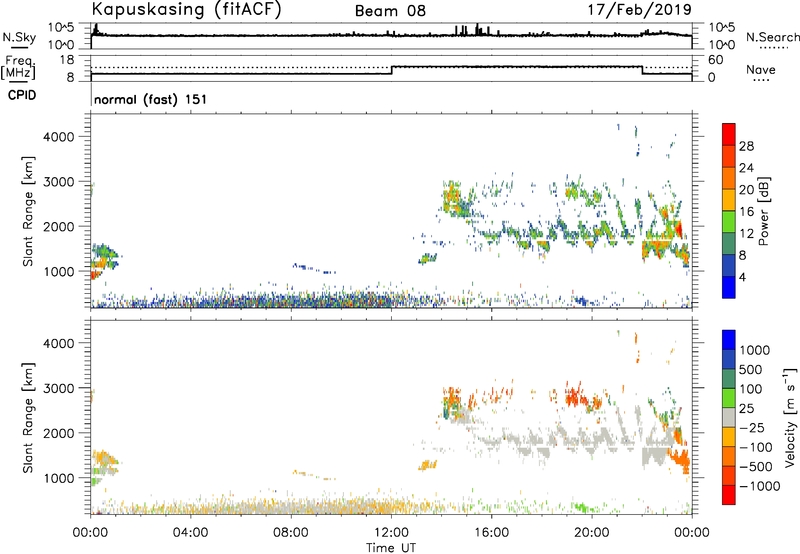
Task: Click the '1000' velocity colorbar tick
Action: tap(754, 350)
